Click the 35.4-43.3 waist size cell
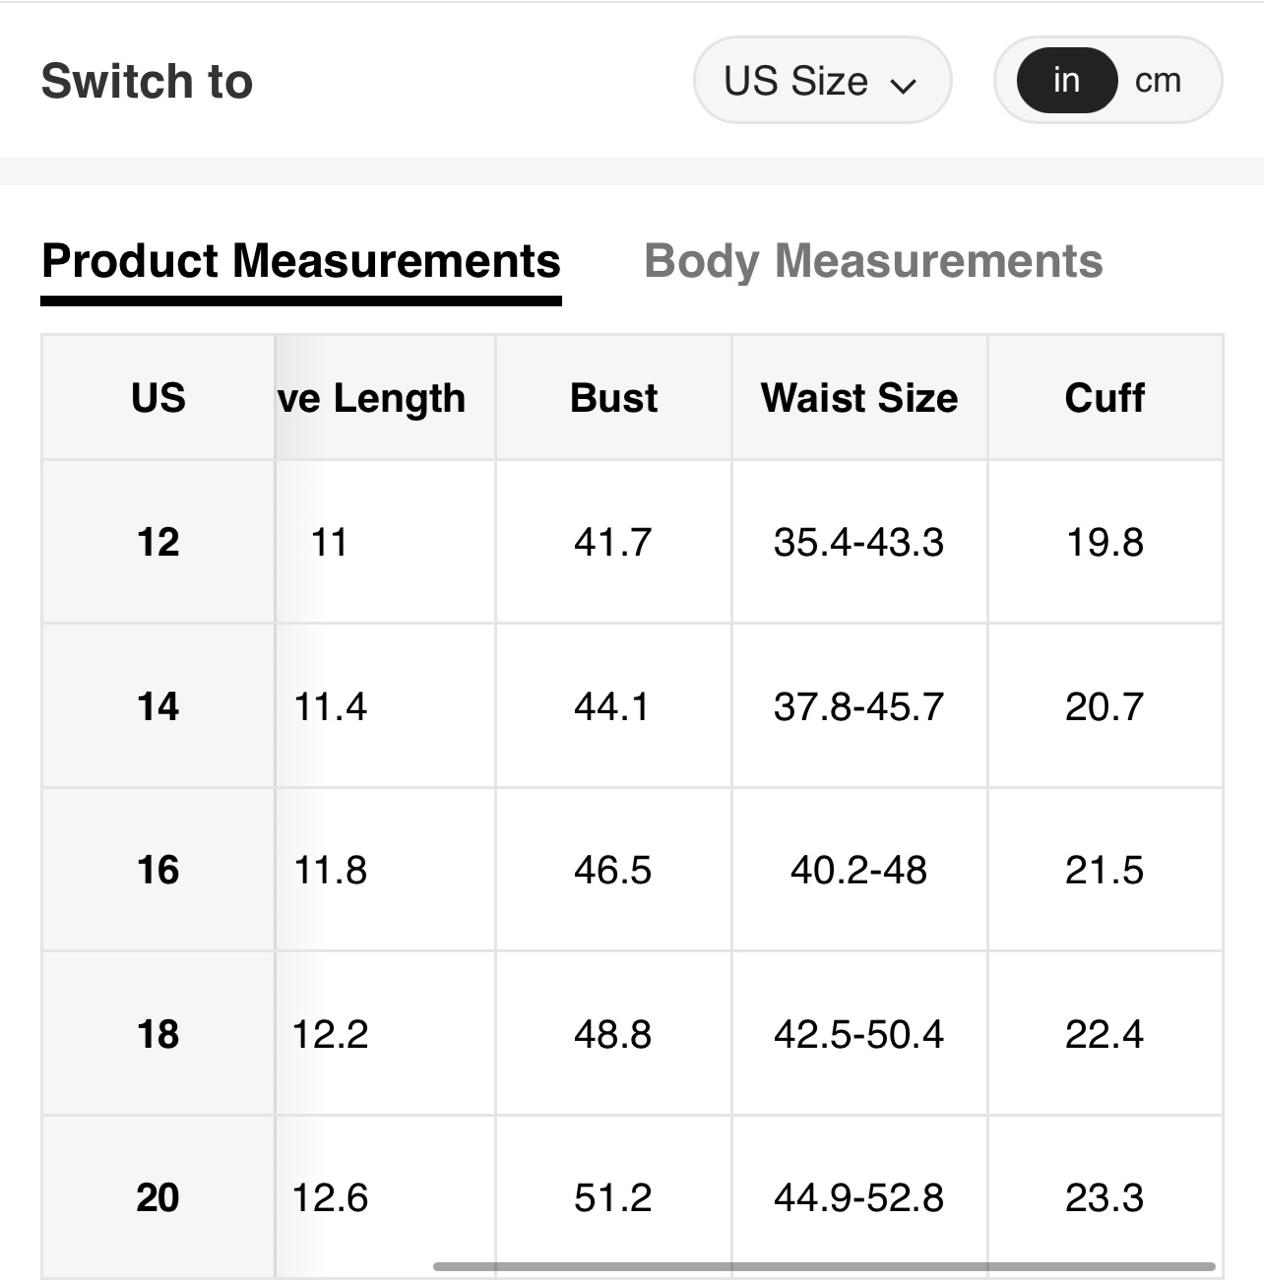Screen dimensions: 1264x1280 click(859, 542)
